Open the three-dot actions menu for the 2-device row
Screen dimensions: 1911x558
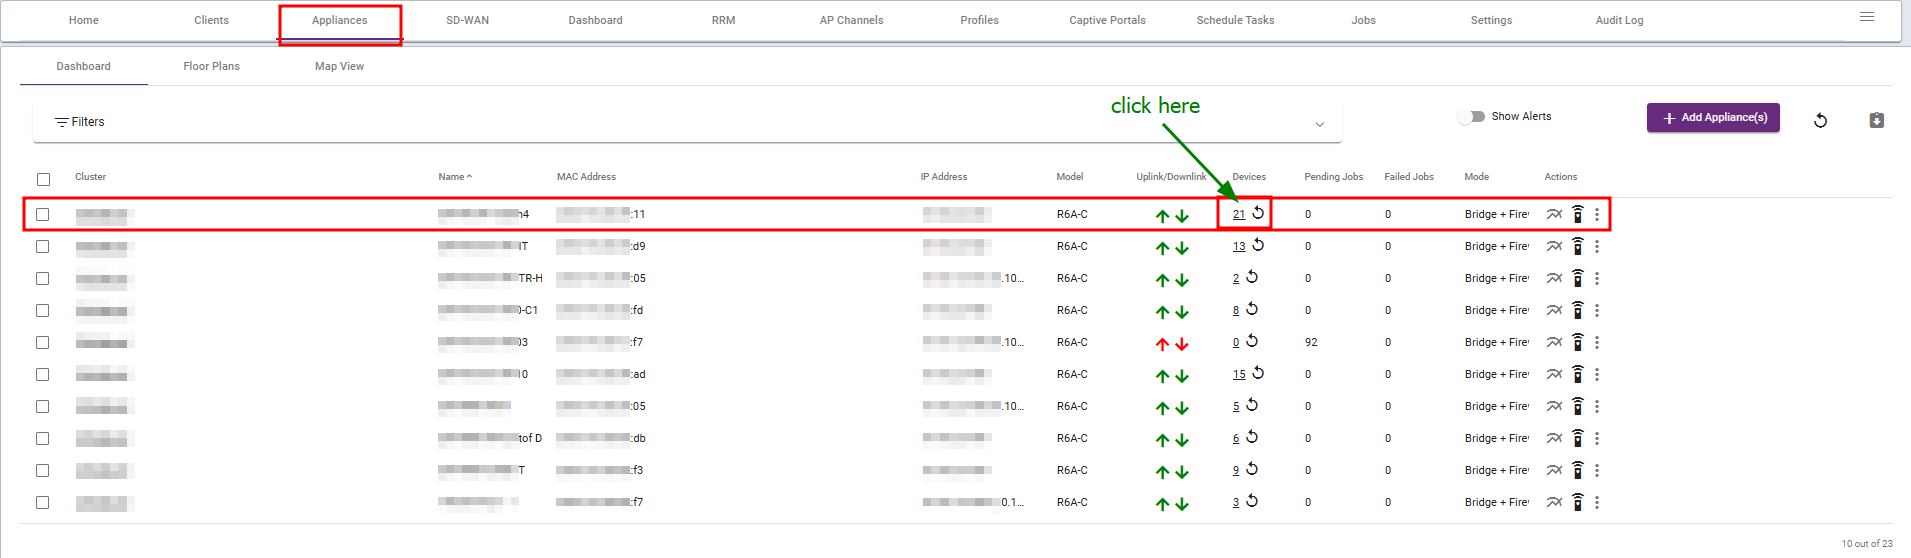[x=1597, y=278]
